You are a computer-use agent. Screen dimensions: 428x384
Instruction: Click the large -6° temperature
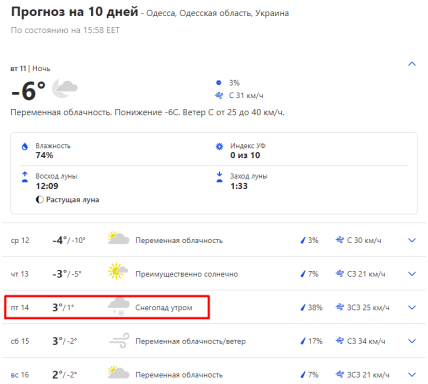tap(28, 91)
